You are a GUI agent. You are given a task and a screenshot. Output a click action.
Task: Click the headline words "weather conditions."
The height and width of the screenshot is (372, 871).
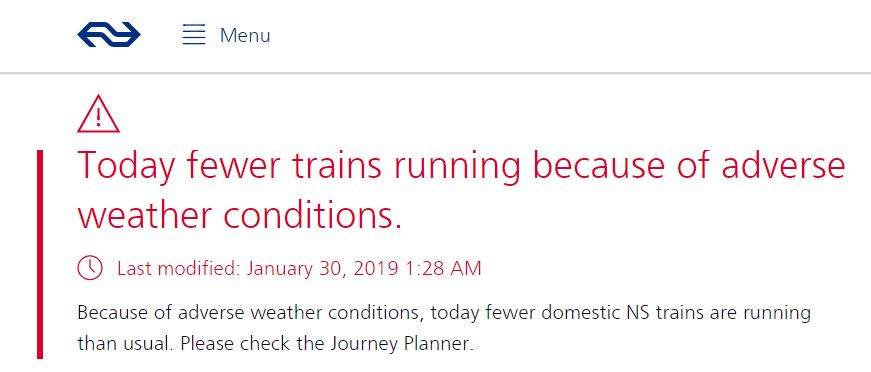click(x=239, y=215)
